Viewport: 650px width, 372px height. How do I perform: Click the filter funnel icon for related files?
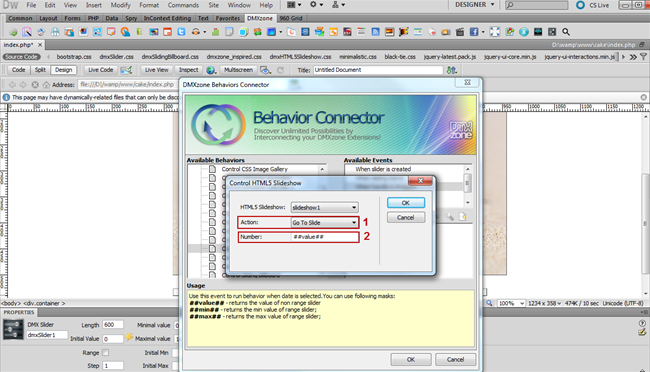[x=643, y=57]
